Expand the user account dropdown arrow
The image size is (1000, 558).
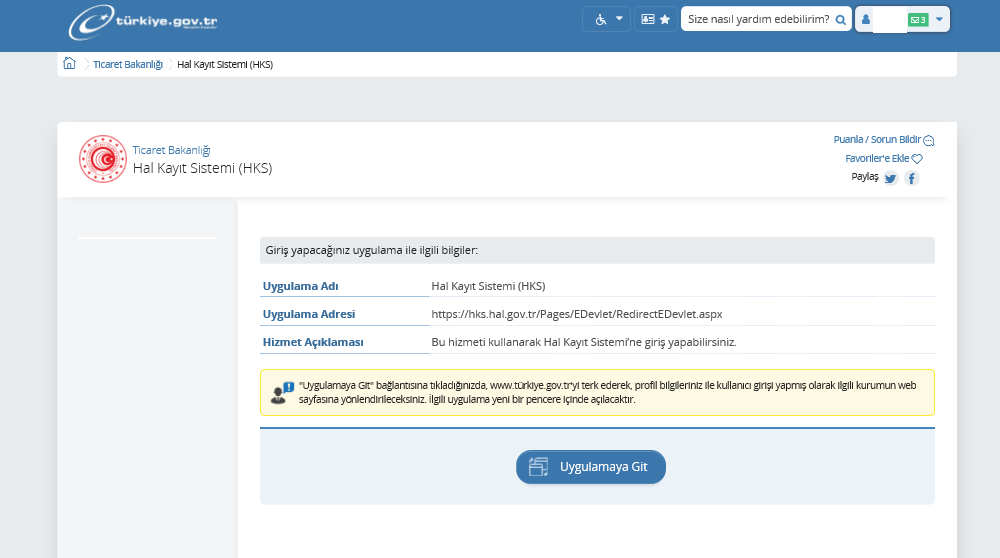coord(939,19)
